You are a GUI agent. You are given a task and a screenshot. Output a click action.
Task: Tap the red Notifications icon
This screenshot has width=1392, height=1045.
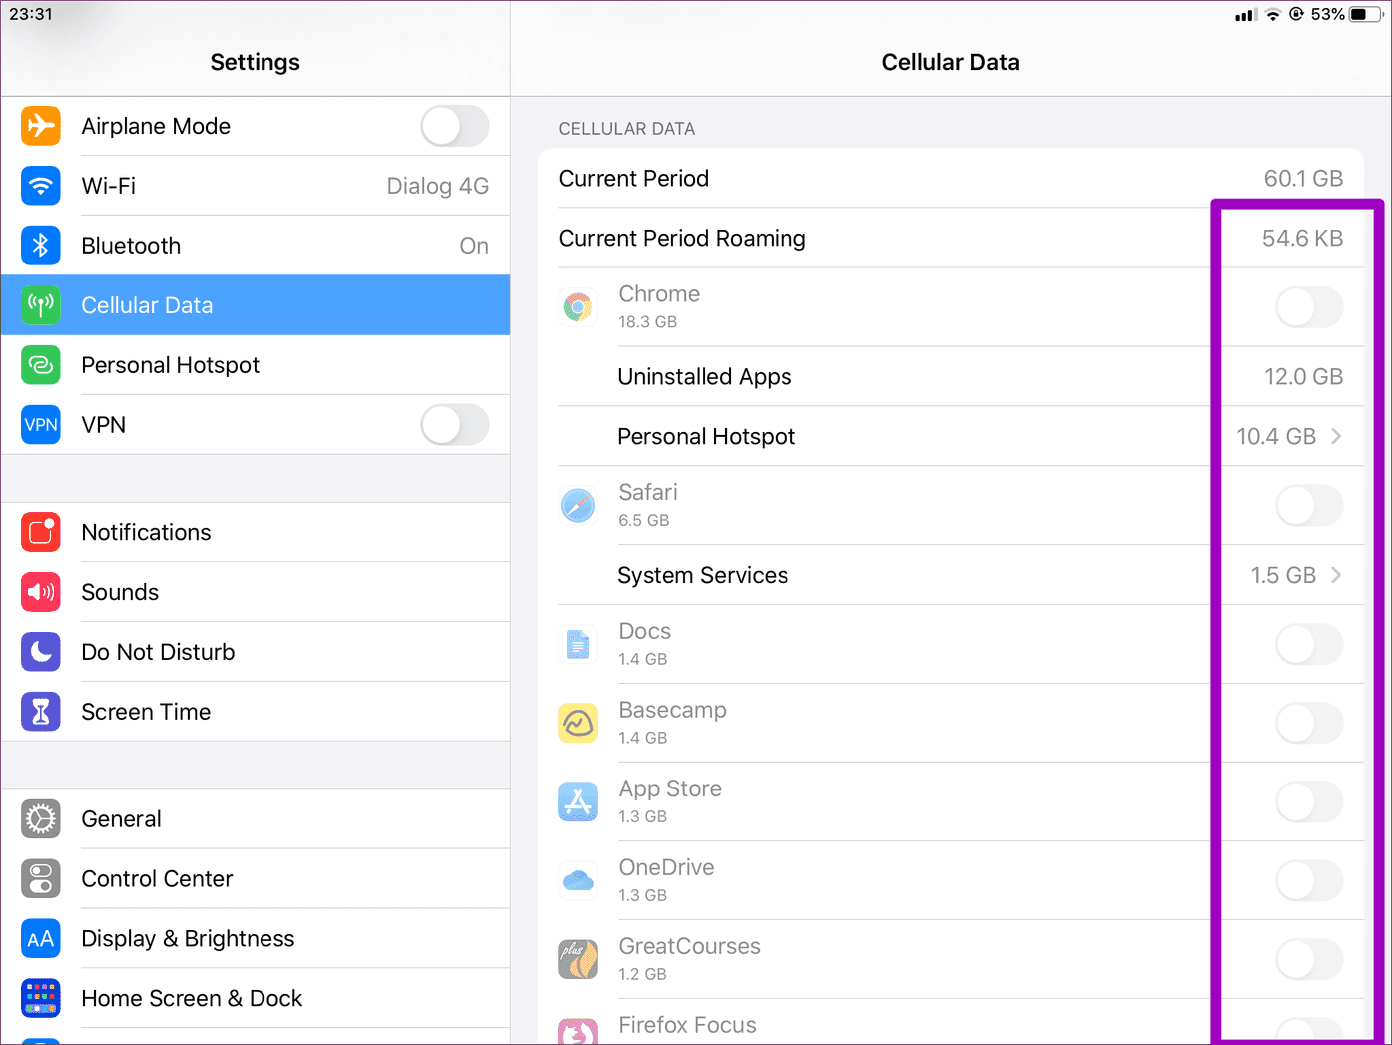(41, 532)
